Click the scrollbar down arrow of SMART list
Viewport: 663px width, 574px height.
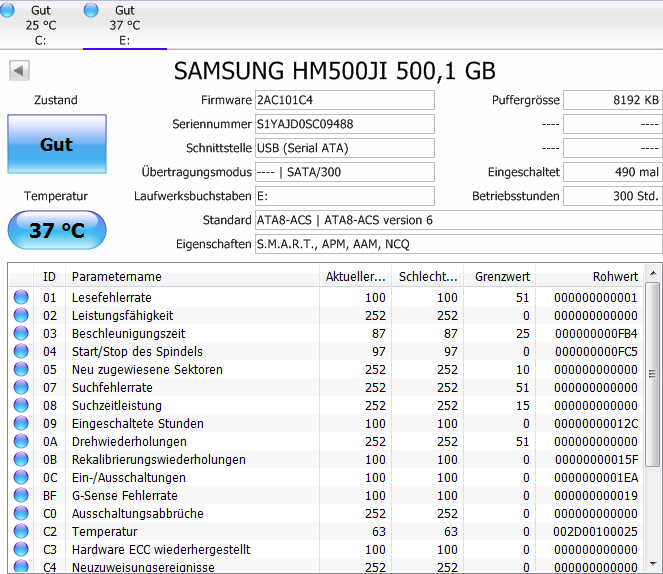(x=653, y=564)
